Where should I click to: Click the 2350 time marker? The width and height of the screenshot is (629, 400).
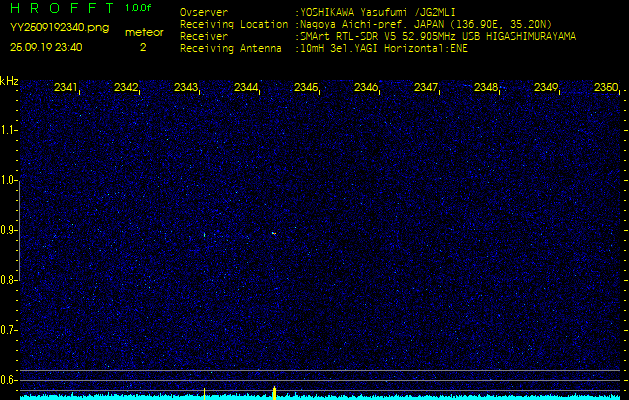[605, 88]
